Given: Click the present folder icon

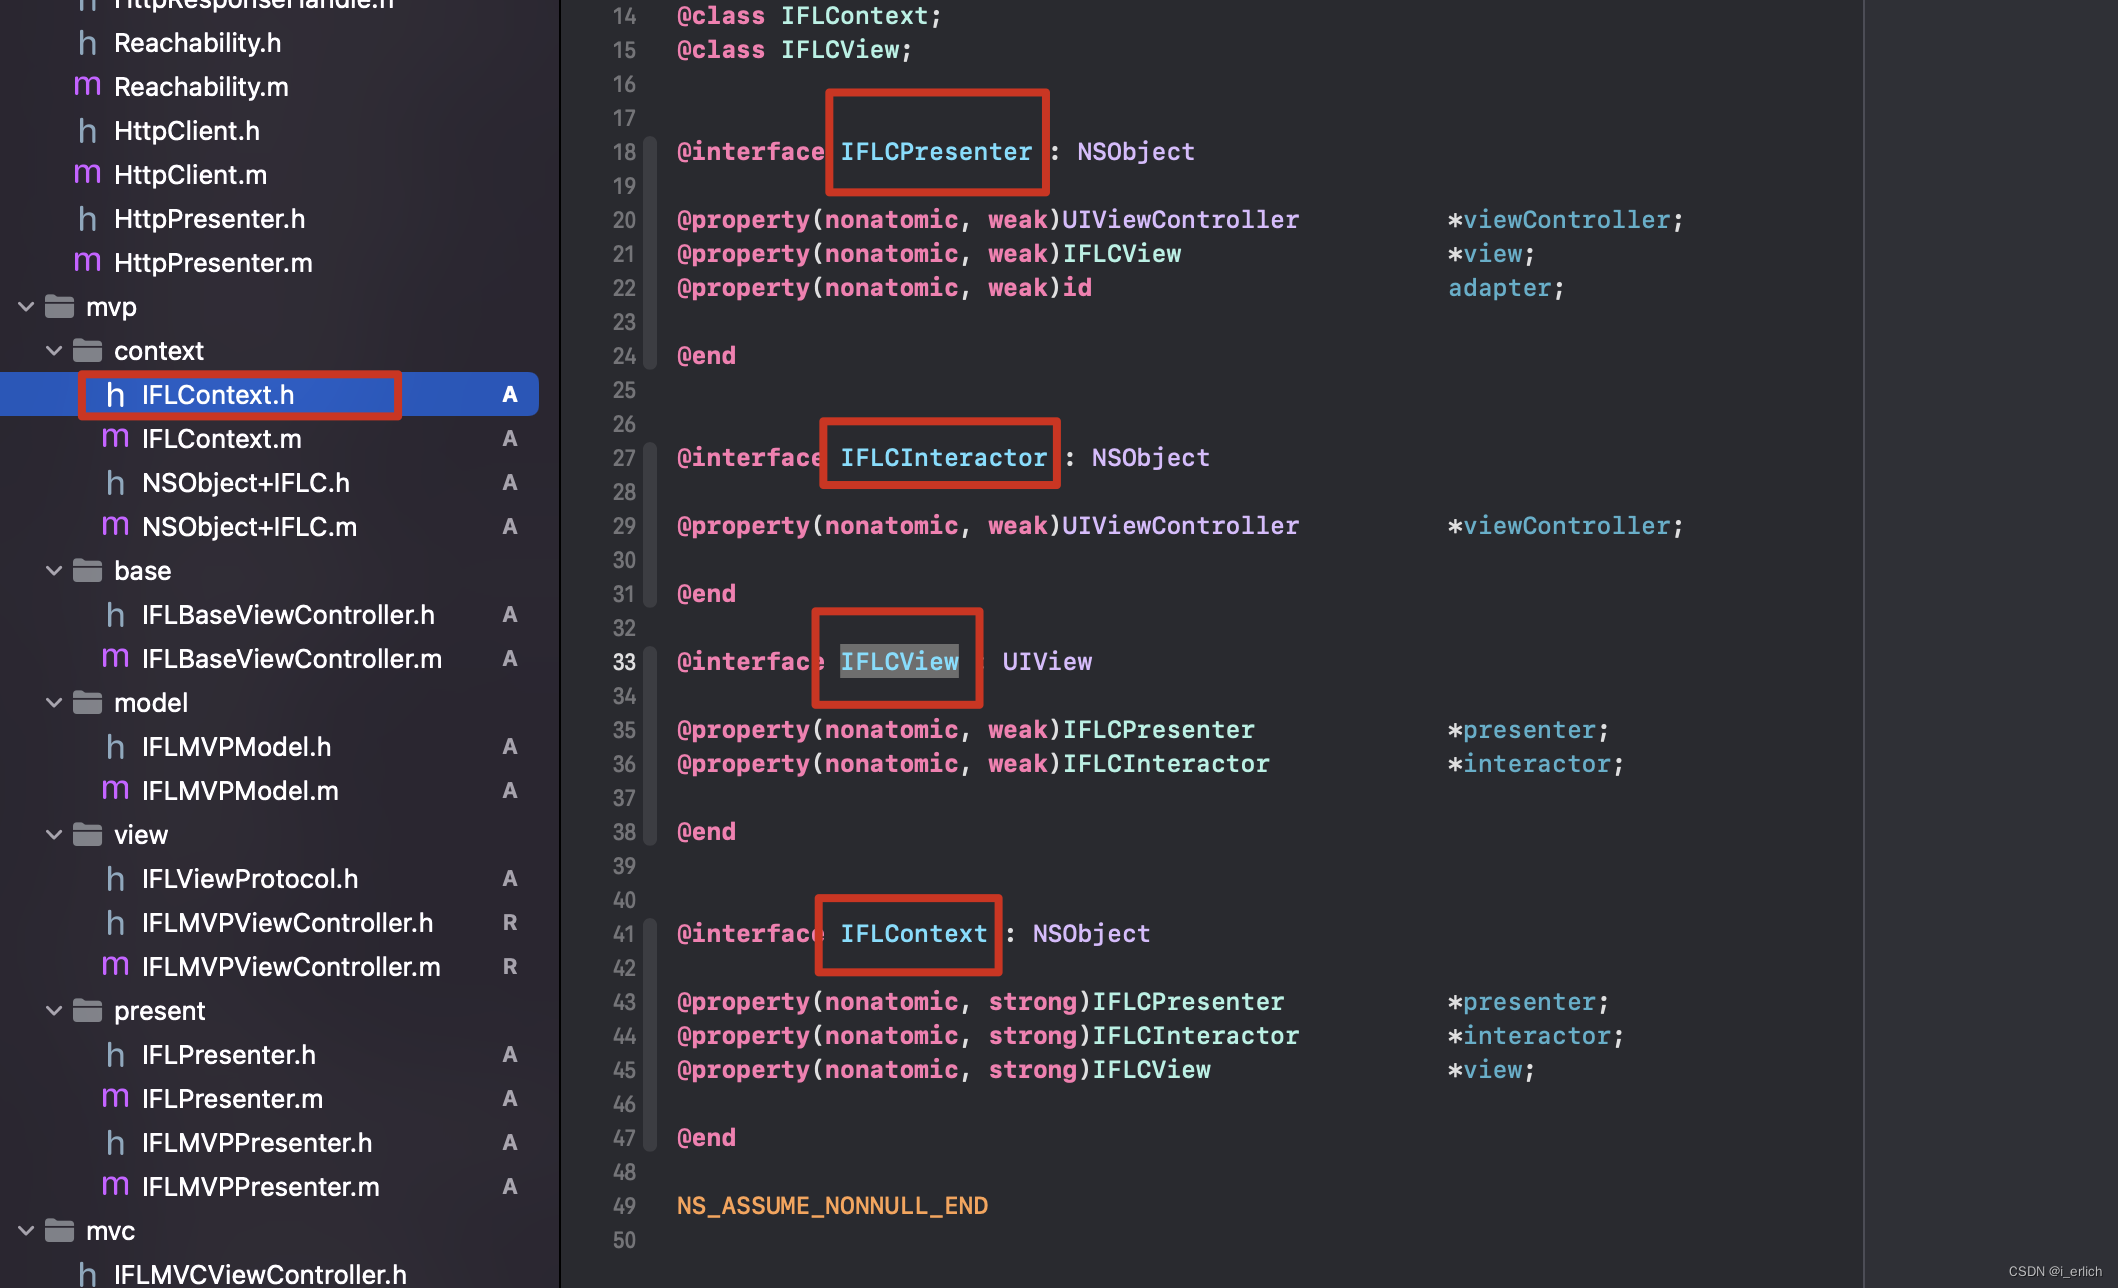Looking at the screenshot, I should click(x=88, y=1011).
